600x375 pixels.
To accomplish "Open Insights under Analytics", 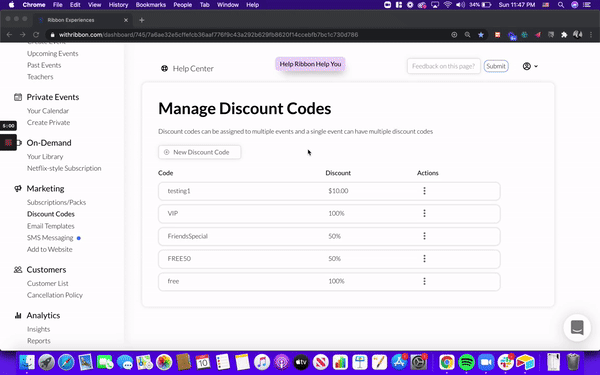I will coord(38,329).
